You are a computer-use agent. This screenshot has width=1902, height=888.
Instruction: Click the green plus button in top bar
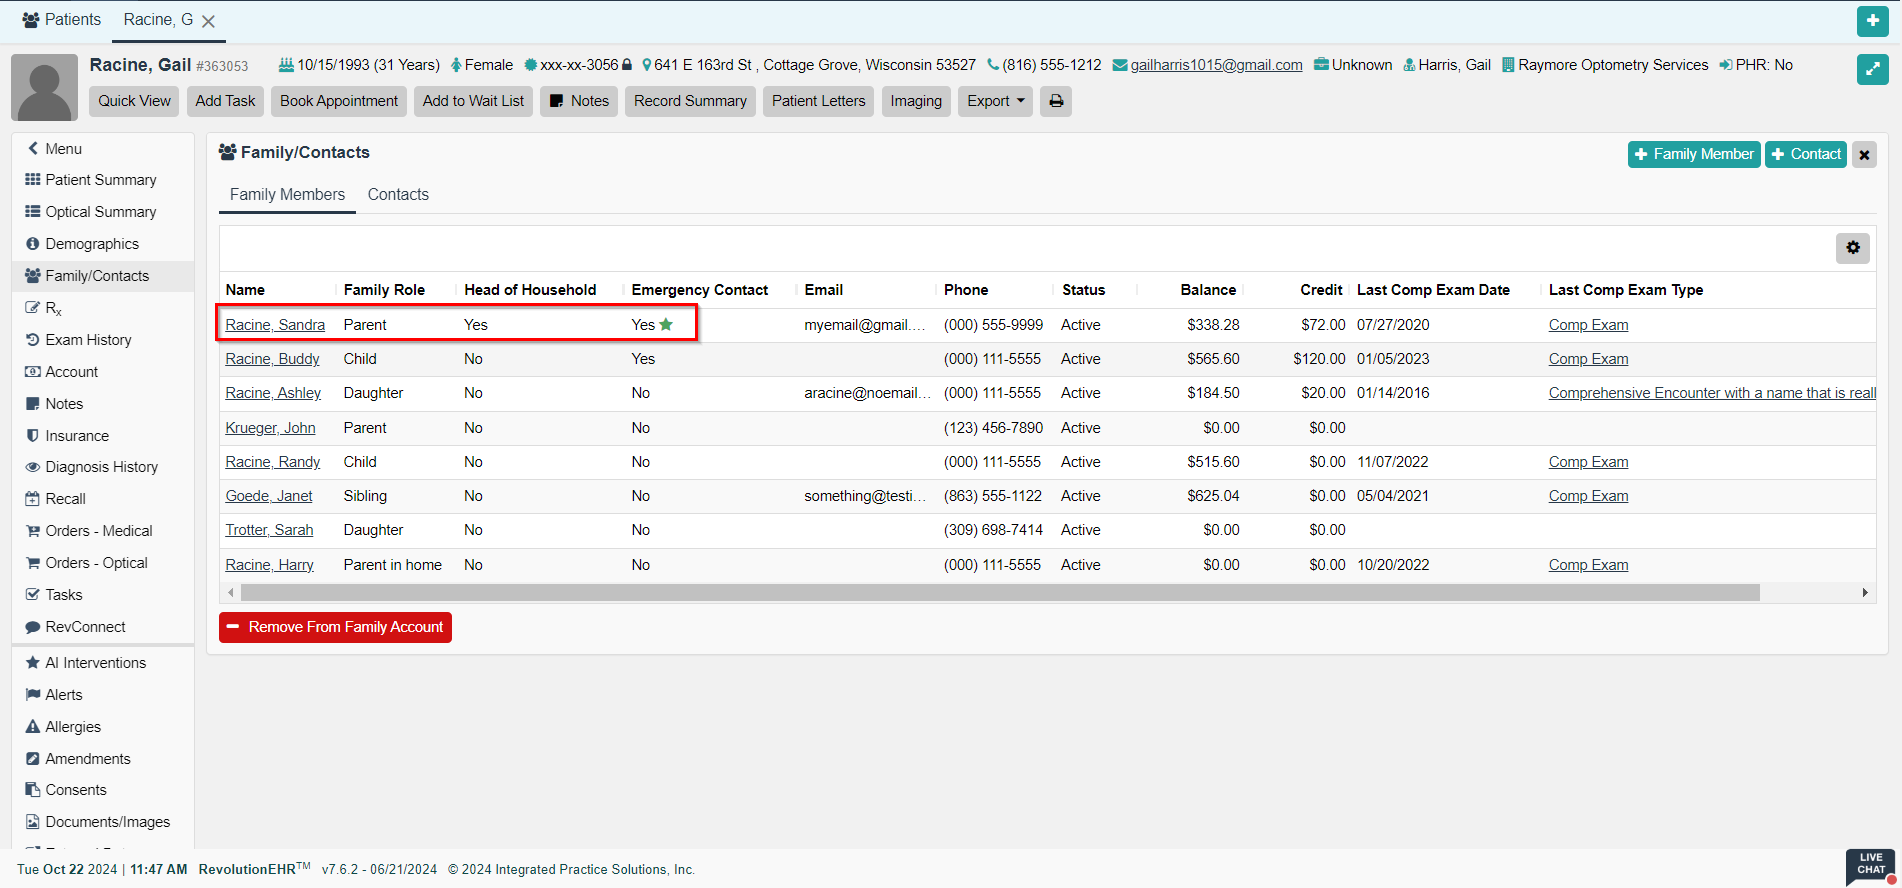1872,21
